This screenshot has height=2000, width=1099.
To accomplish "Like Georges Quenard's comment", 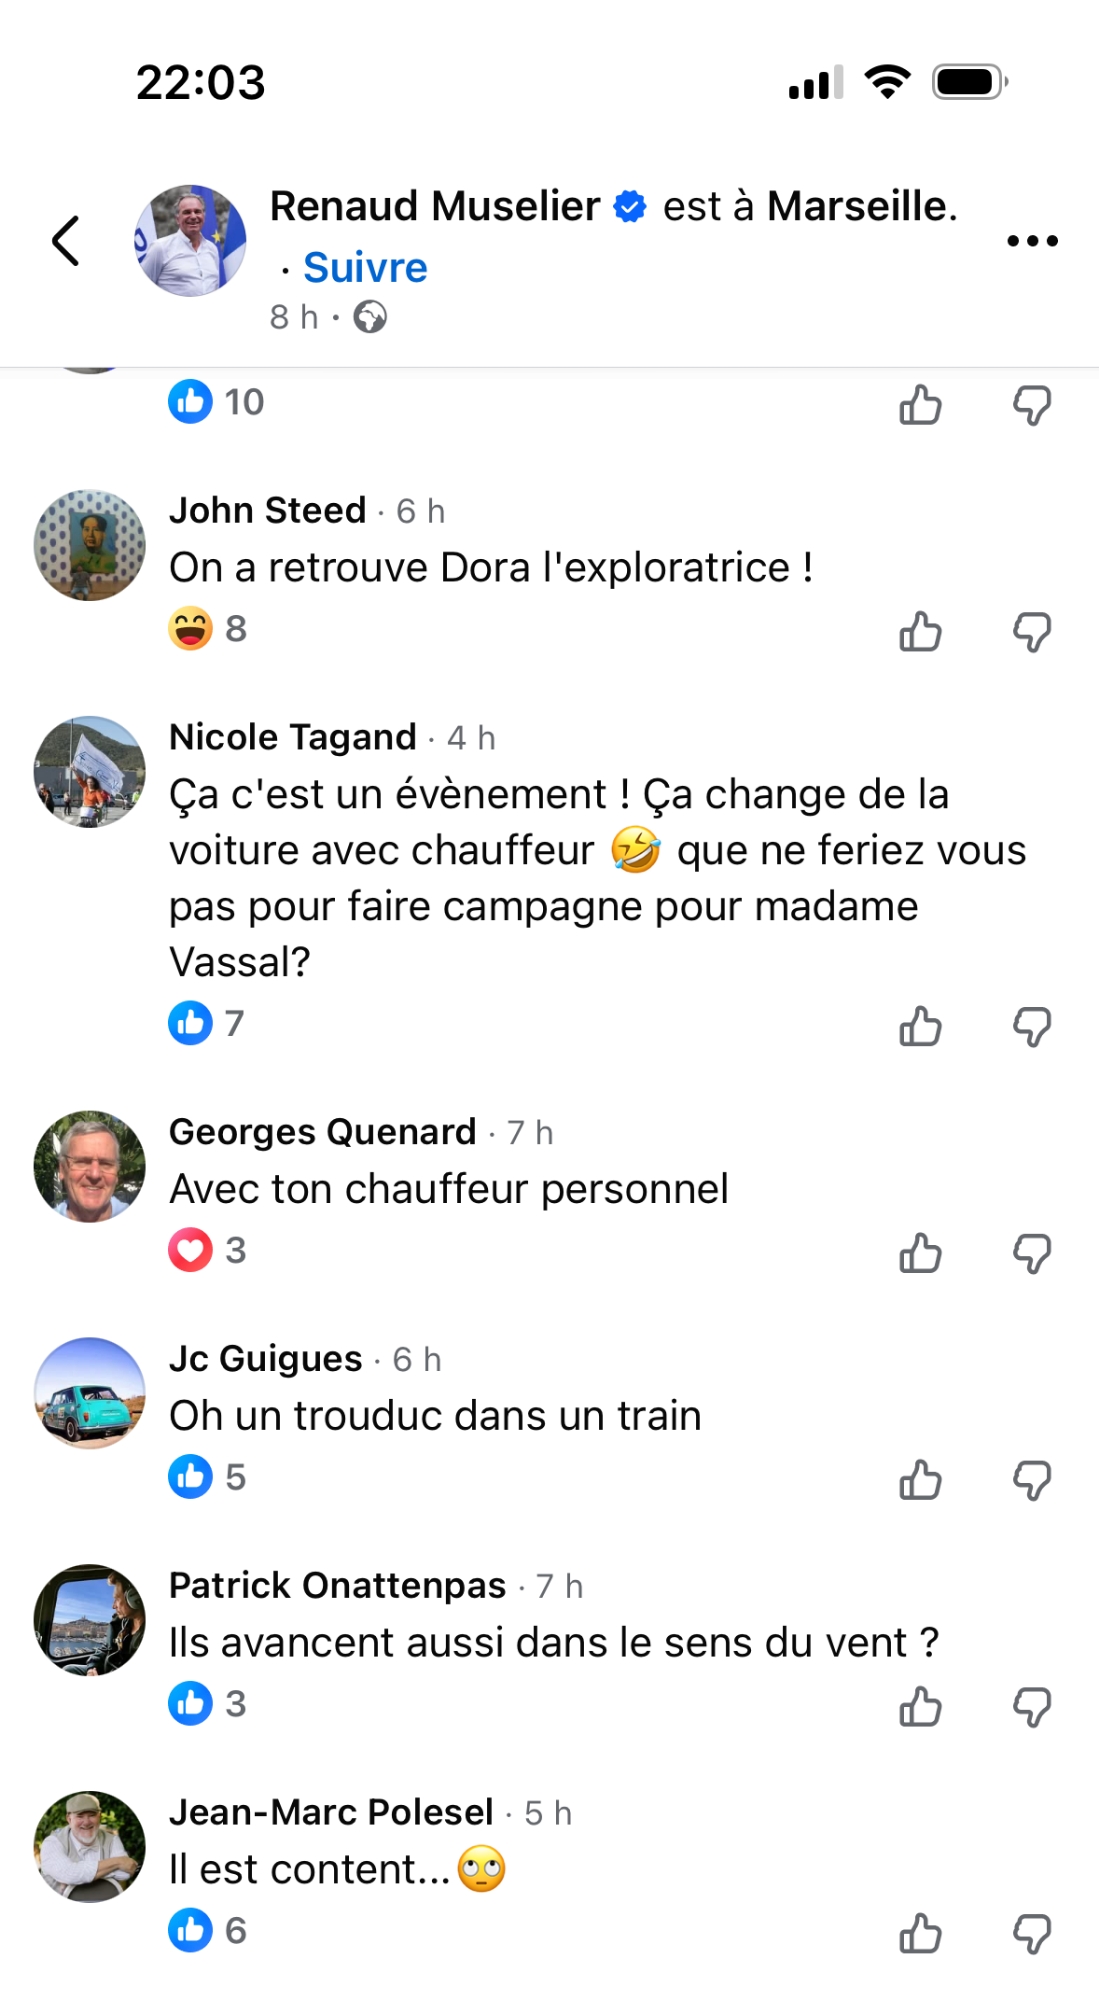I will click(x=920, y=1253).
